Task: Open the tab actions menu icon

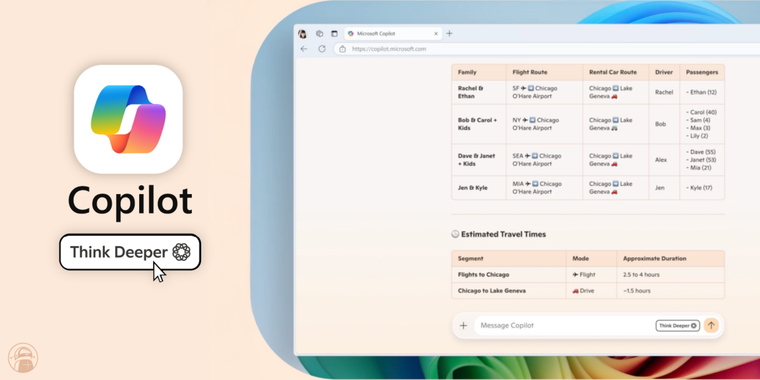Action: tap(334, 34)
